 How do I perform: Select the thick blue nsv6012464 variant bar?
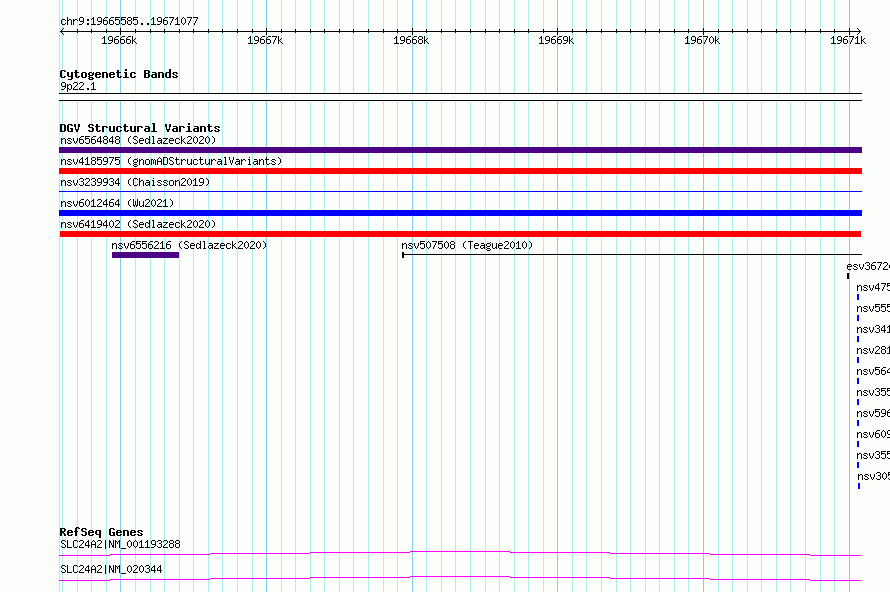[460, 213]
